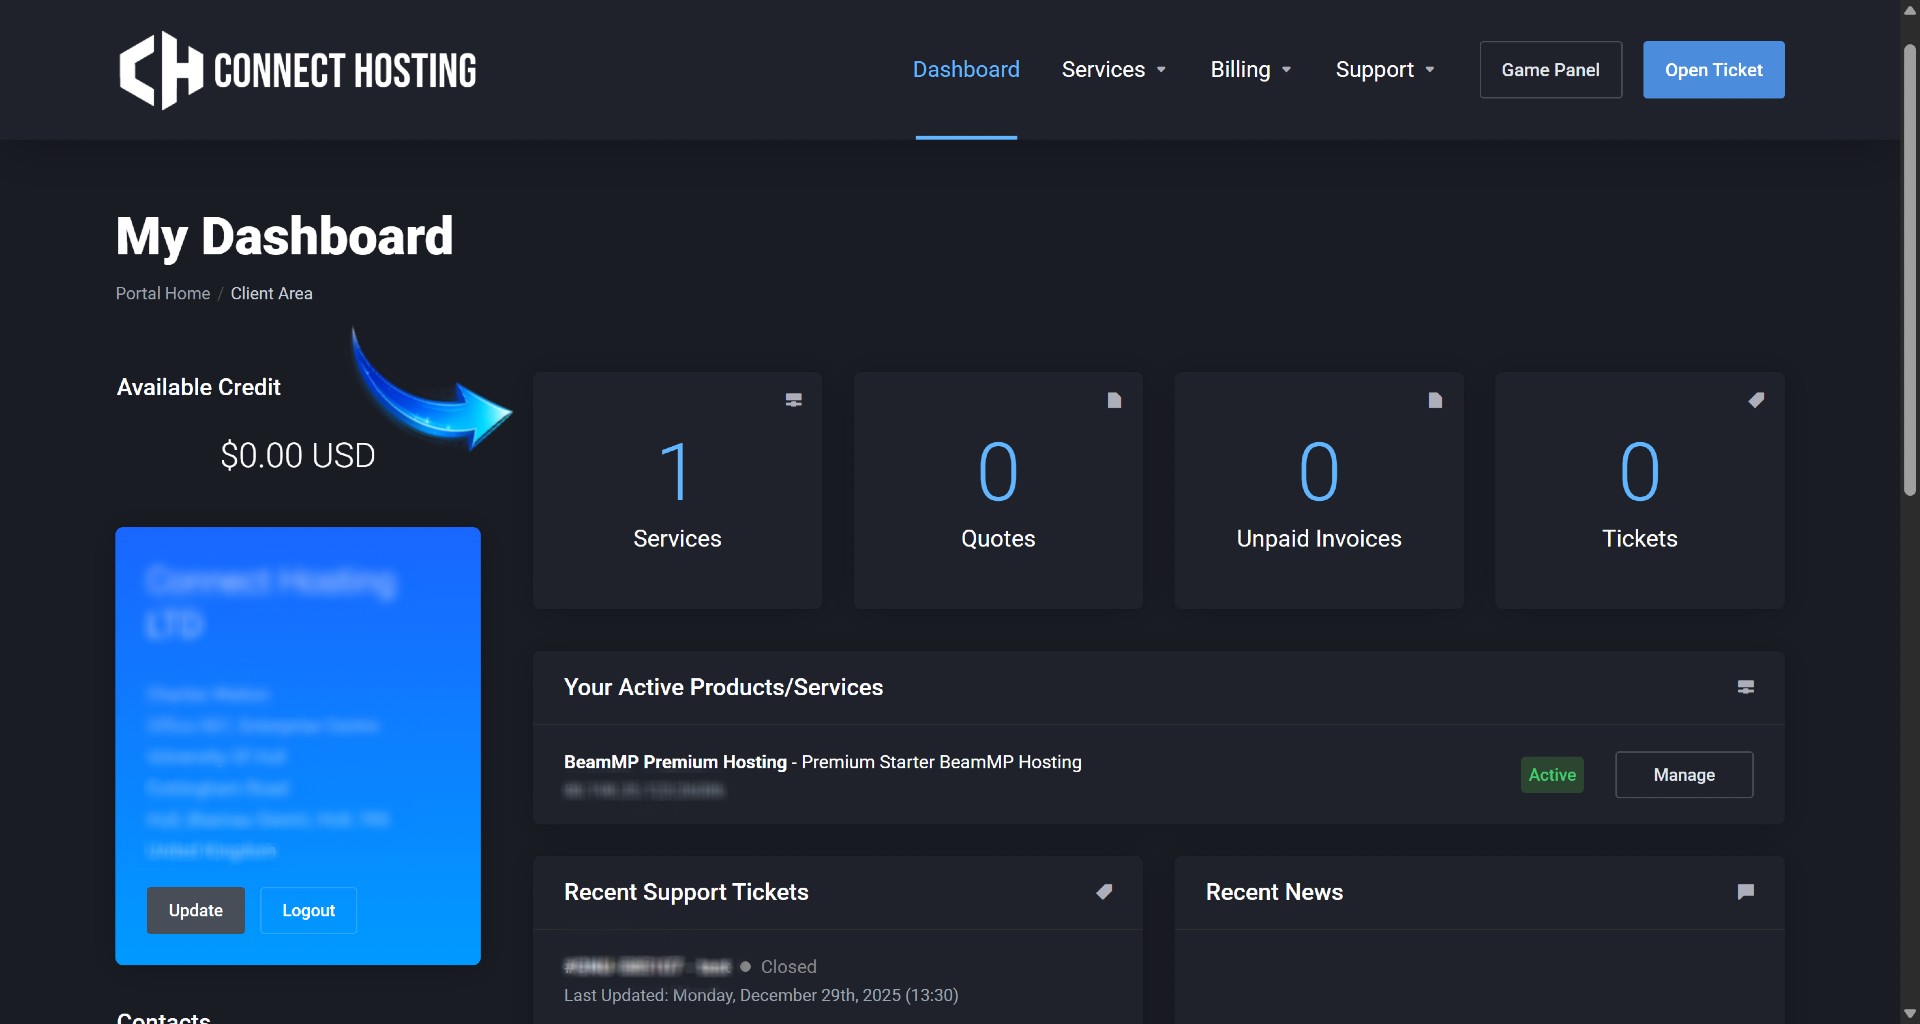Log out using the Logout button
1920x1024 pixels.
[x=308, y=910]
